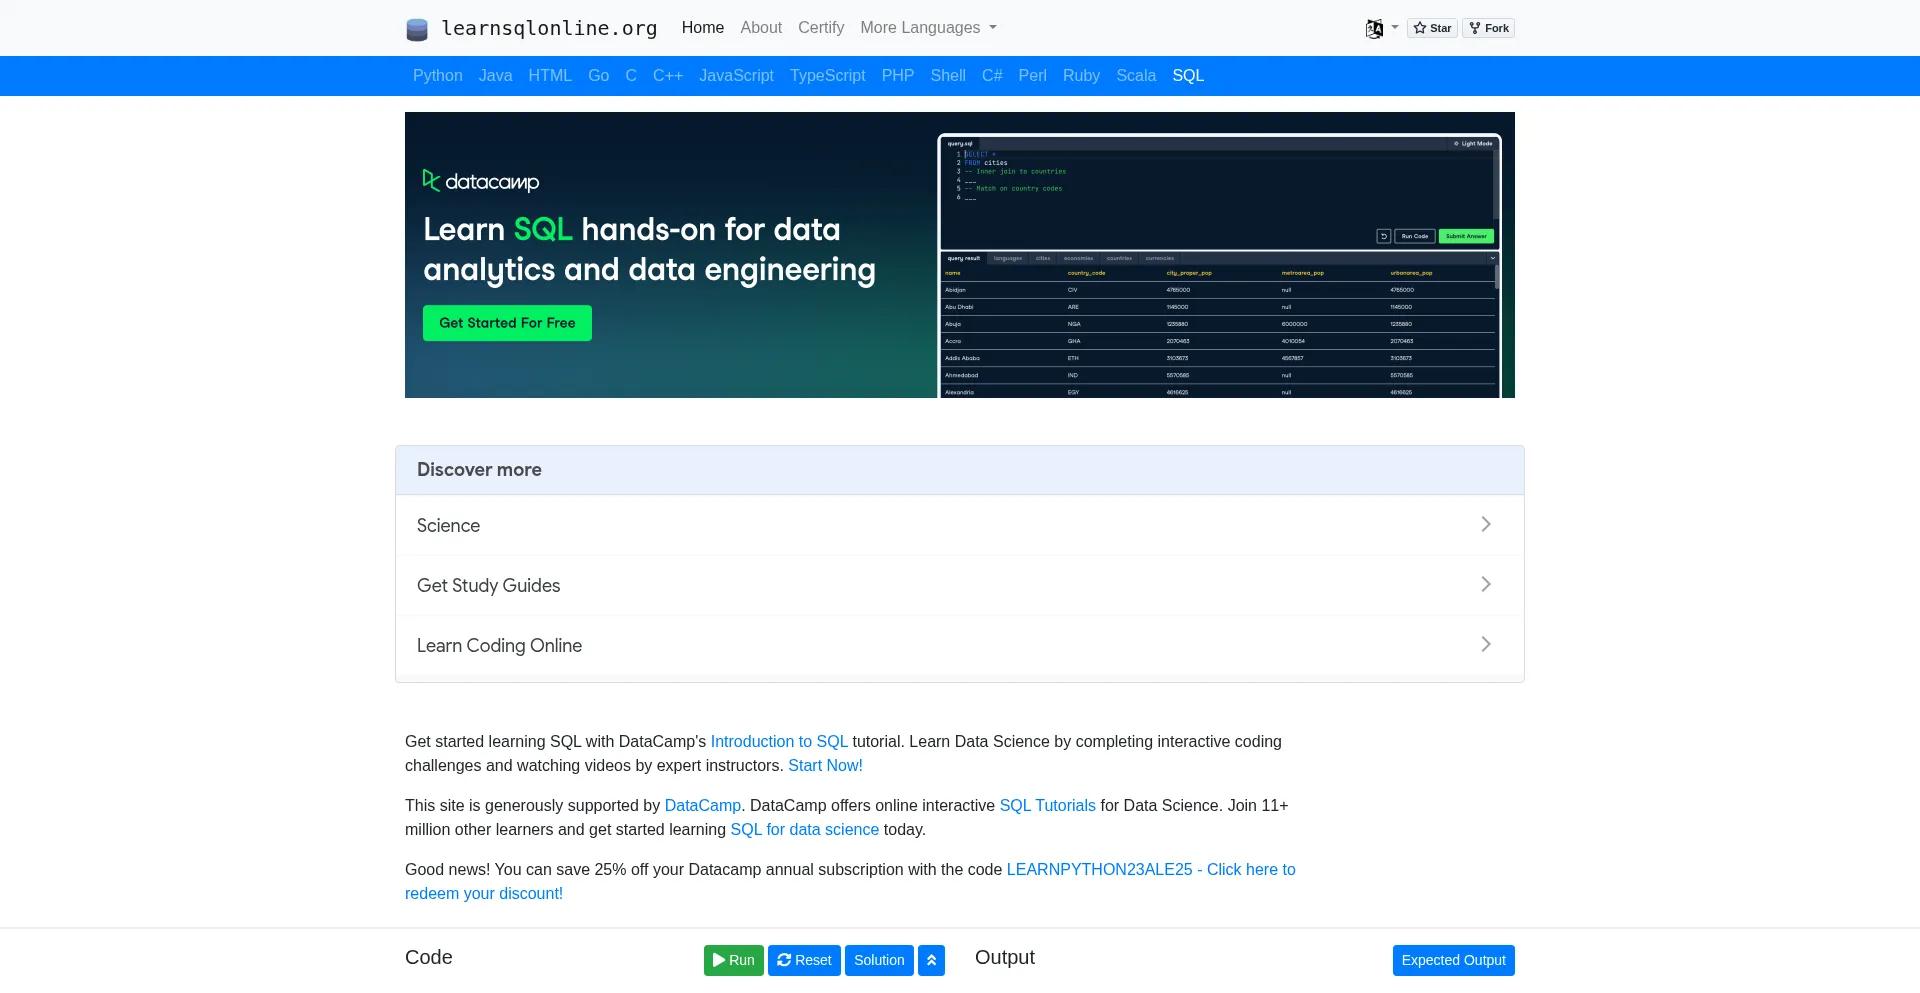Switch to the Go language tab
The width and height of the screenshot is (1920, 993).
tap(598, 76)
